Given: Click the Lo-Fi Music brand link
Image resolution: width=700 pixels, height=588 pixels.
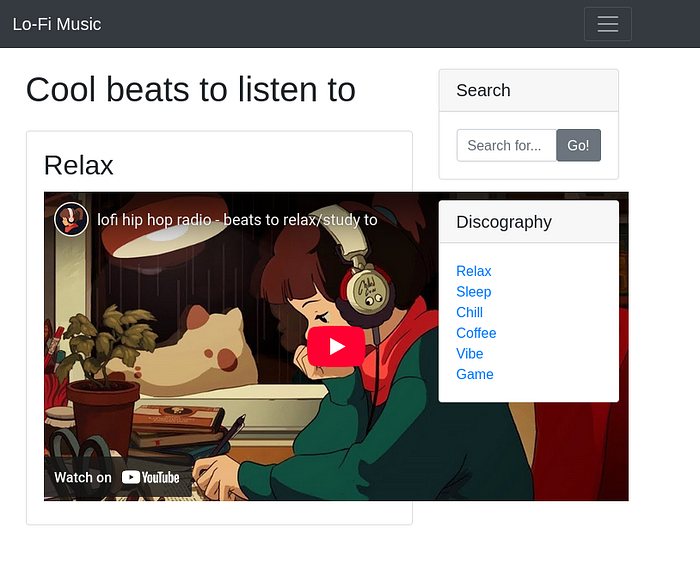Looking at the screenshot, I should click(x=57, y=24).
